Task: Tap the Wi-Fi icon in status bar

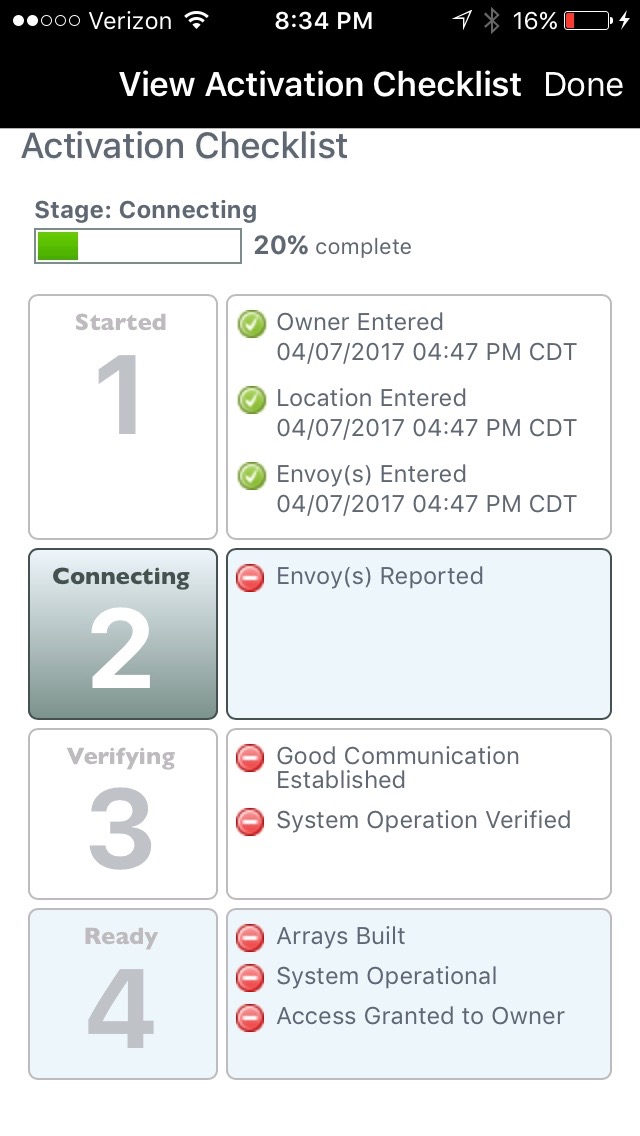Action: [x=197, y=20]
